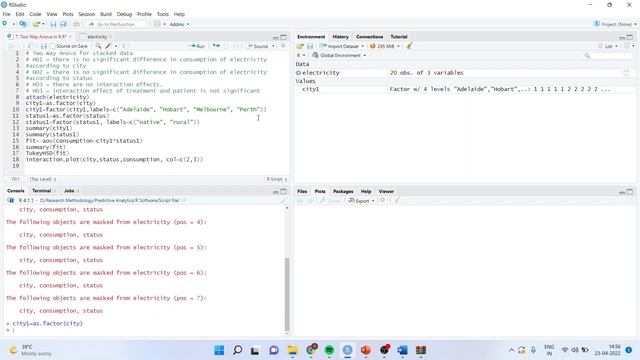Switch to the History tab
Image resolution: width=640 pixels, height=360 pixels.
coord(340,37)
